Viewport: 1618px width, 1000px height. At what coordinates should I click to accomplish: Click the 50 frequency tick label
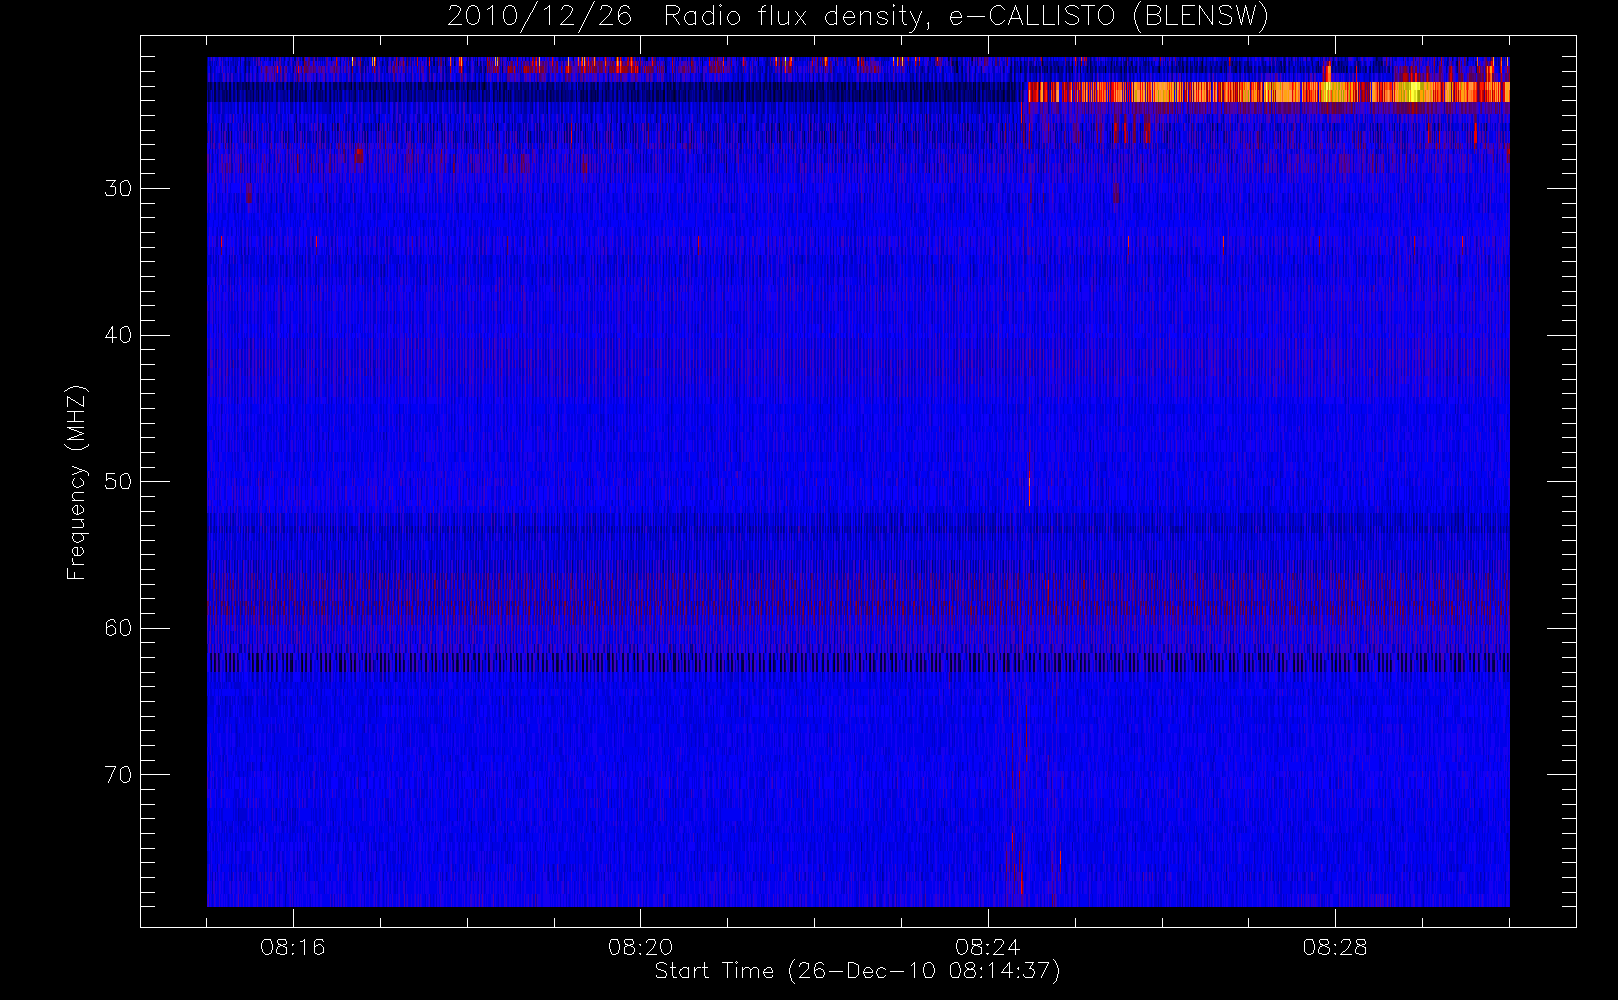click(x=118, y=482)
